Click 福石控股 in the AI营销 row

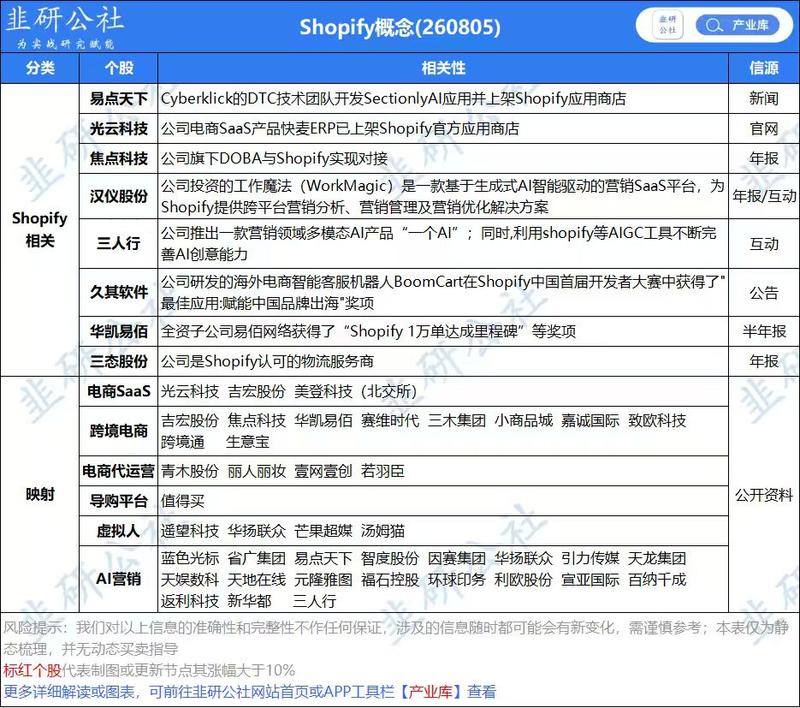pos(390,580)
